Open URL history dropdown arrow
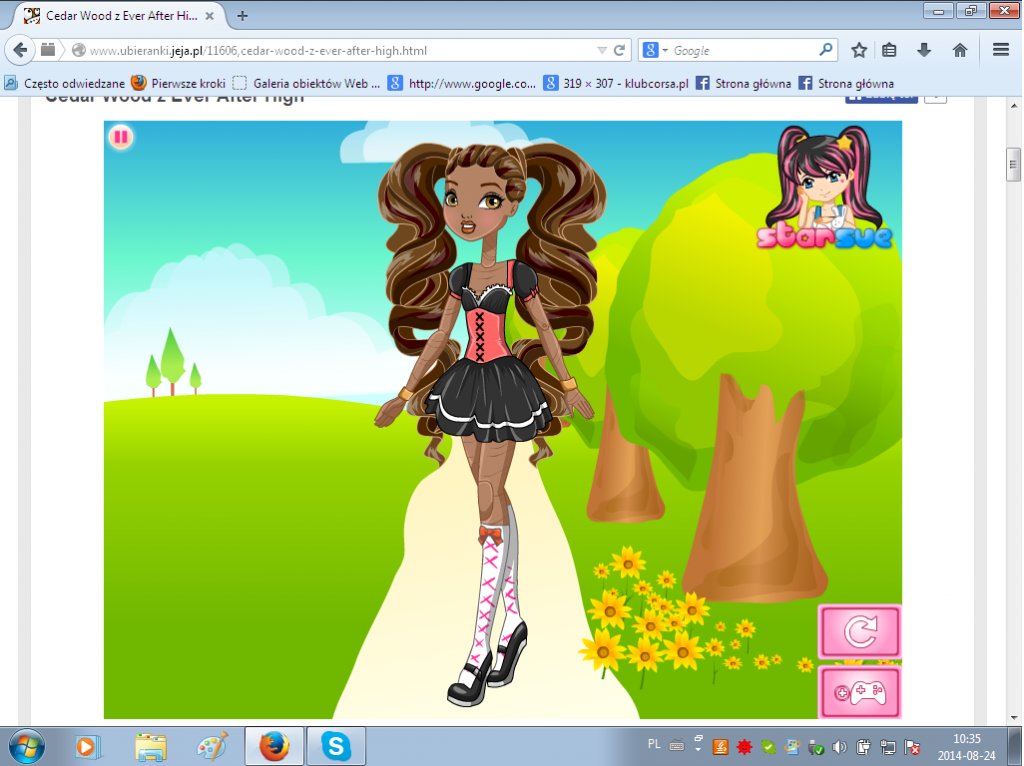 click(601, 50)
